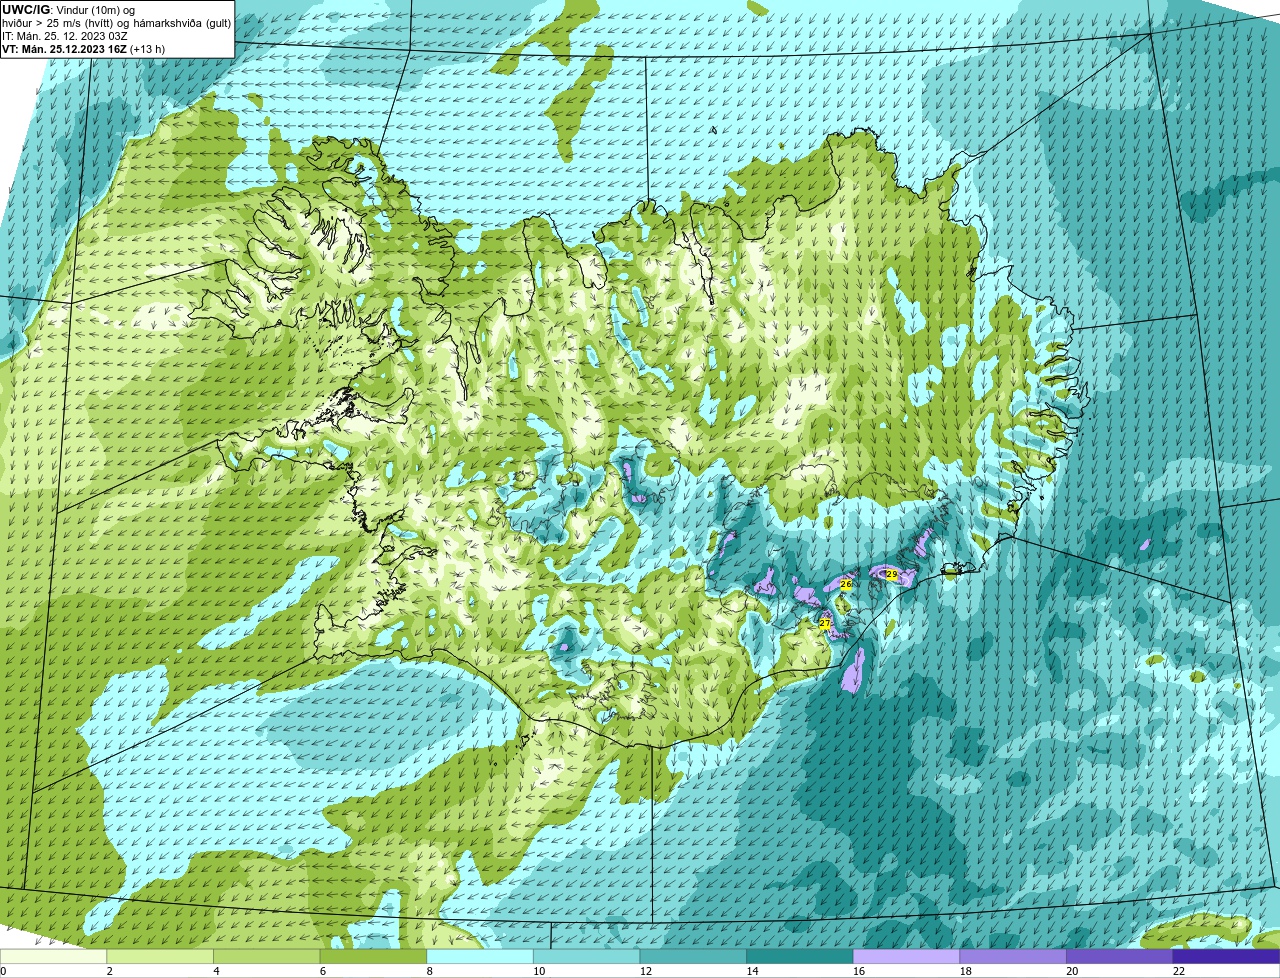Click the 2–4 m/s light green legend swatch
Image resolution: width=1280 pixels, height=978 pixels.
[160, 956]
